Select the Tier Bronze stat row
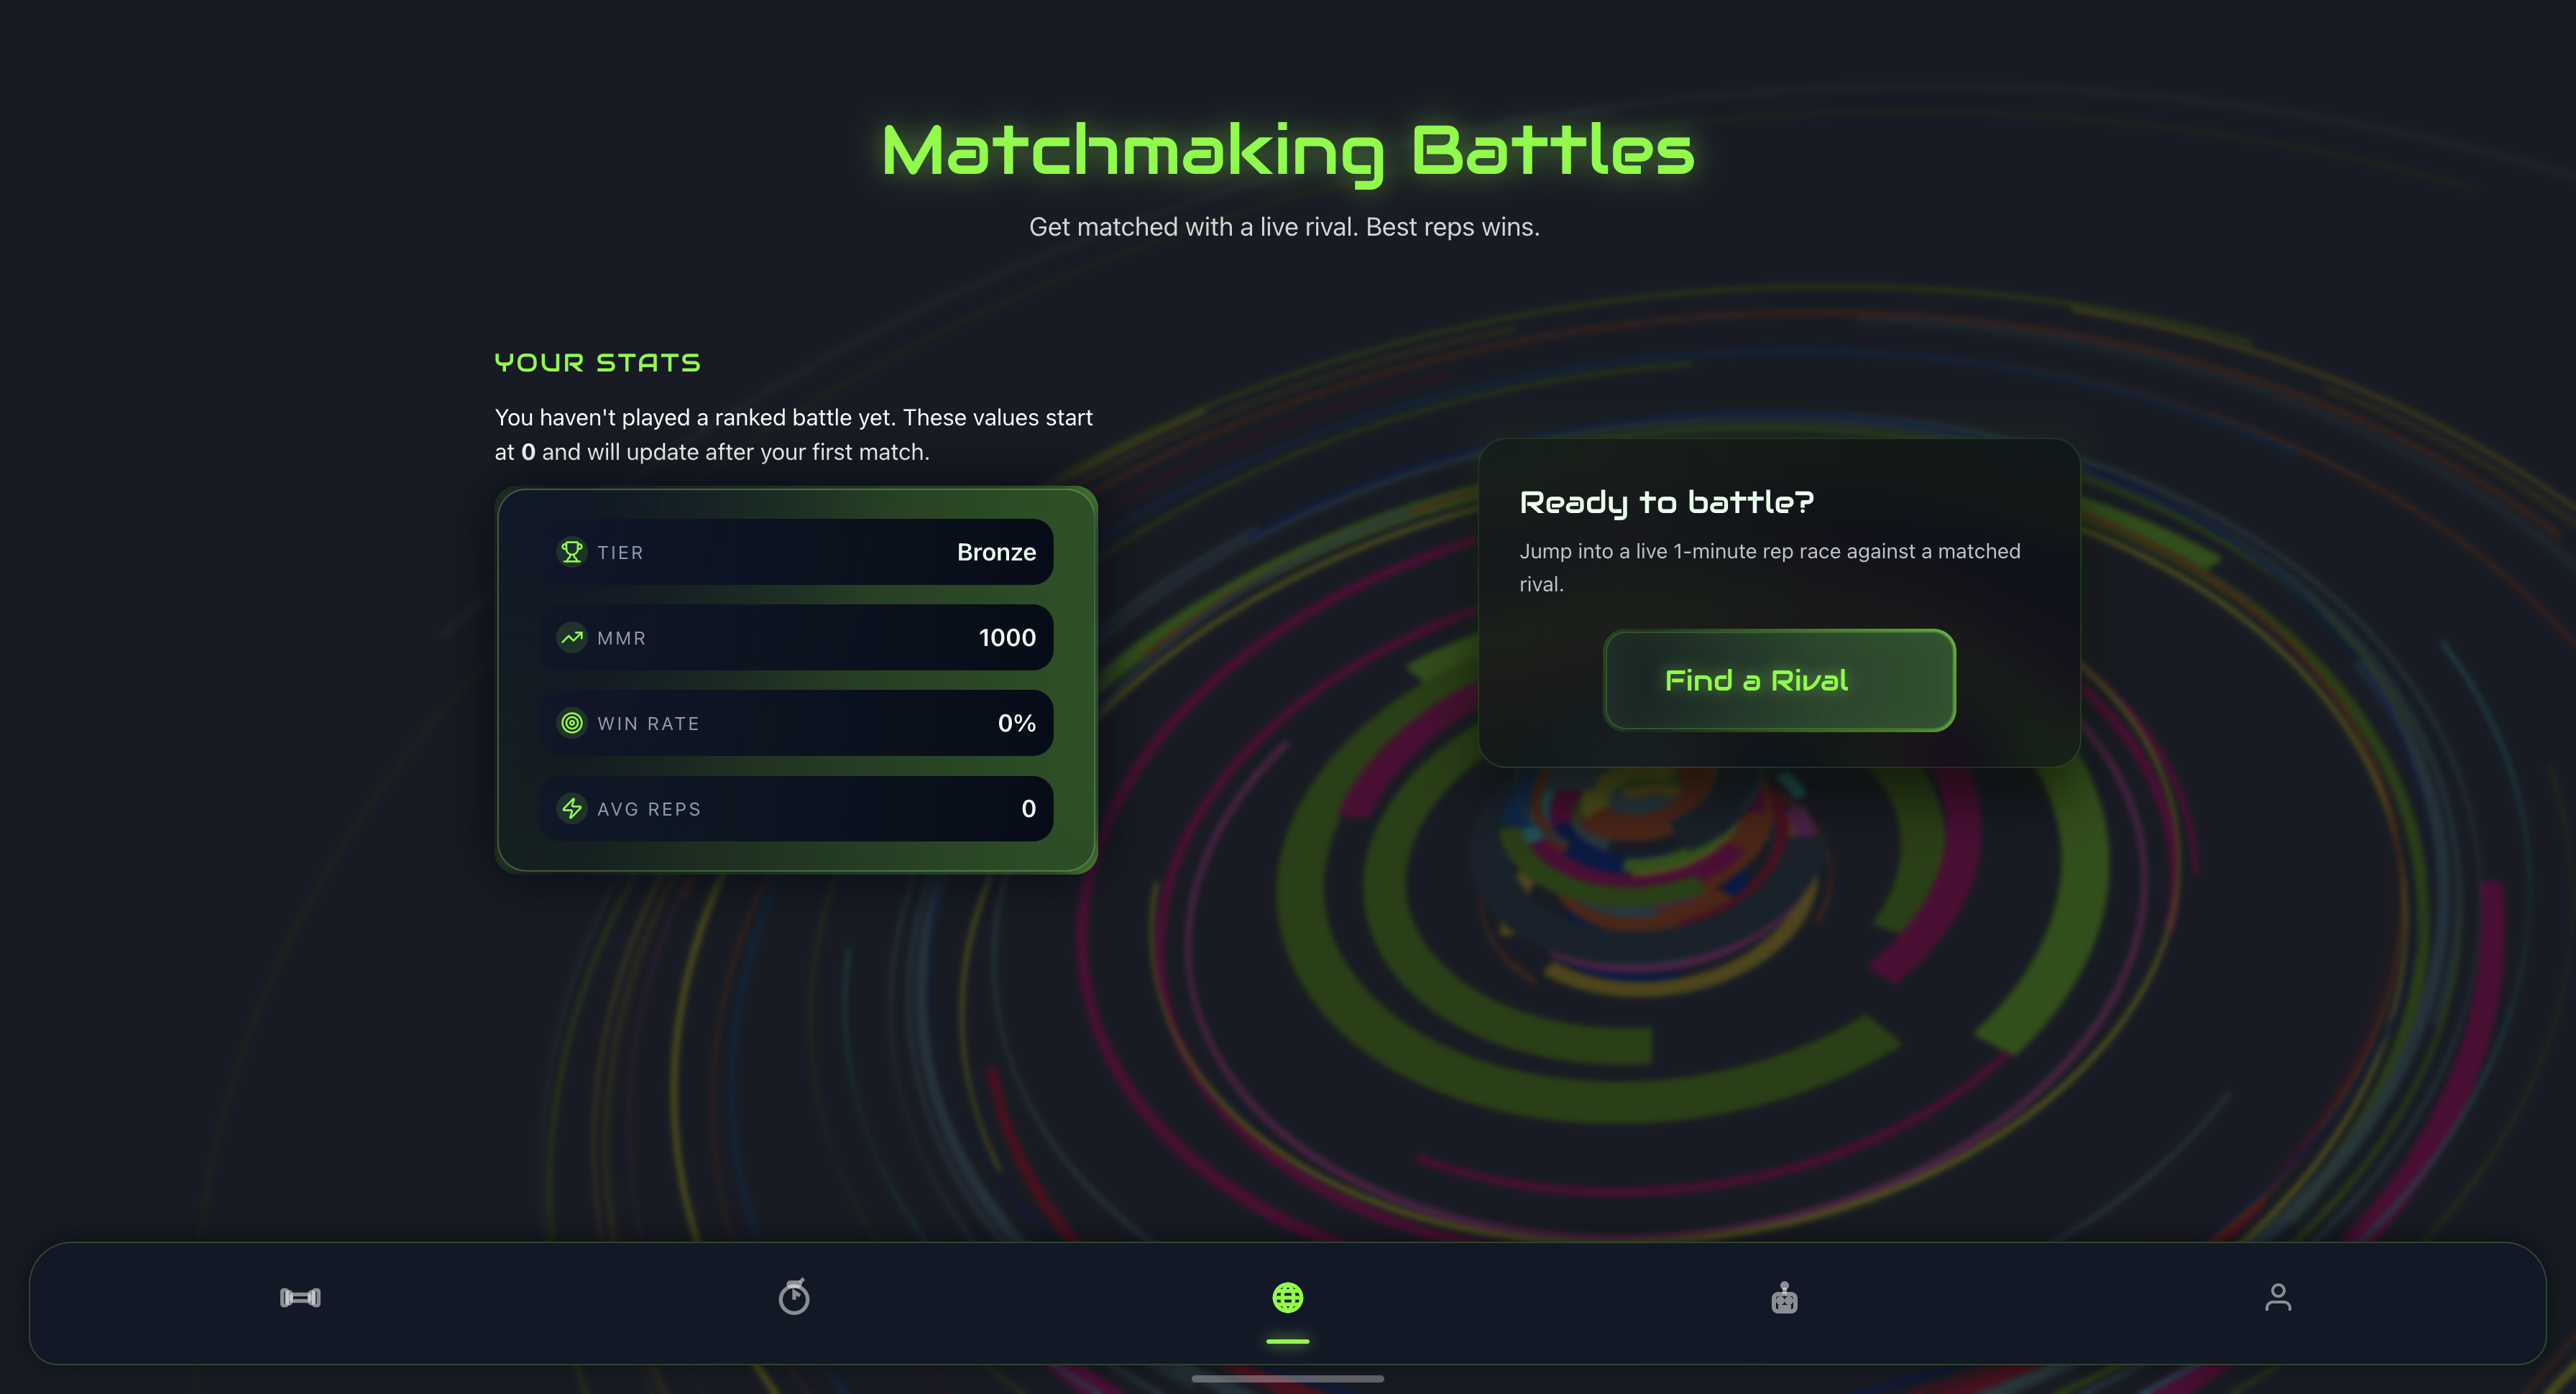 pos(796,552)
